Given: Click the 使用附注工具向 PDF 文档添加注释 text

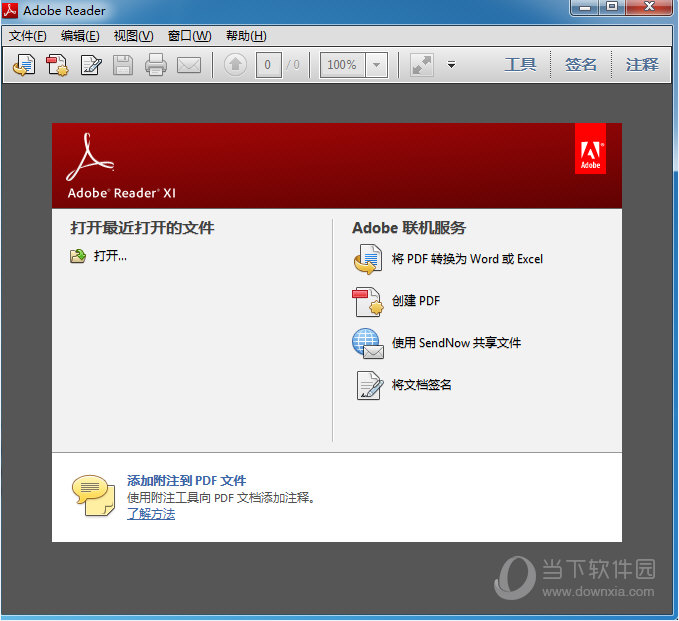Looking at the screenshot, I should (x=221, y=498).
